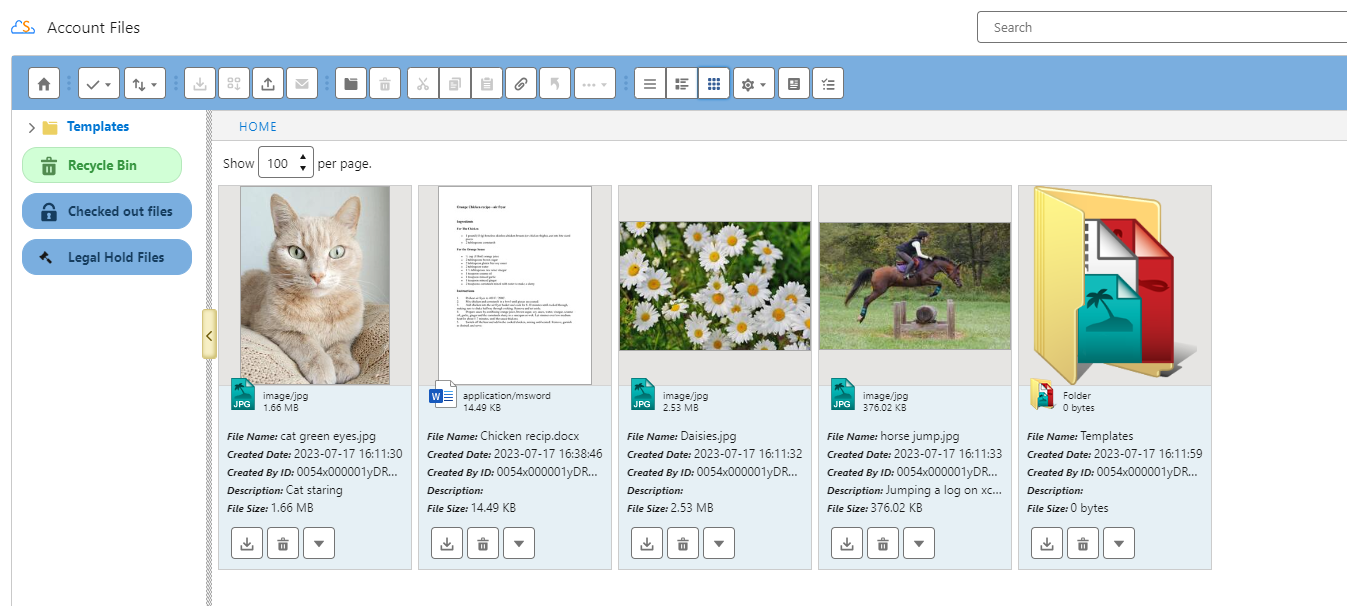Open settings gear dropdown in toolbar

point(753,84)
